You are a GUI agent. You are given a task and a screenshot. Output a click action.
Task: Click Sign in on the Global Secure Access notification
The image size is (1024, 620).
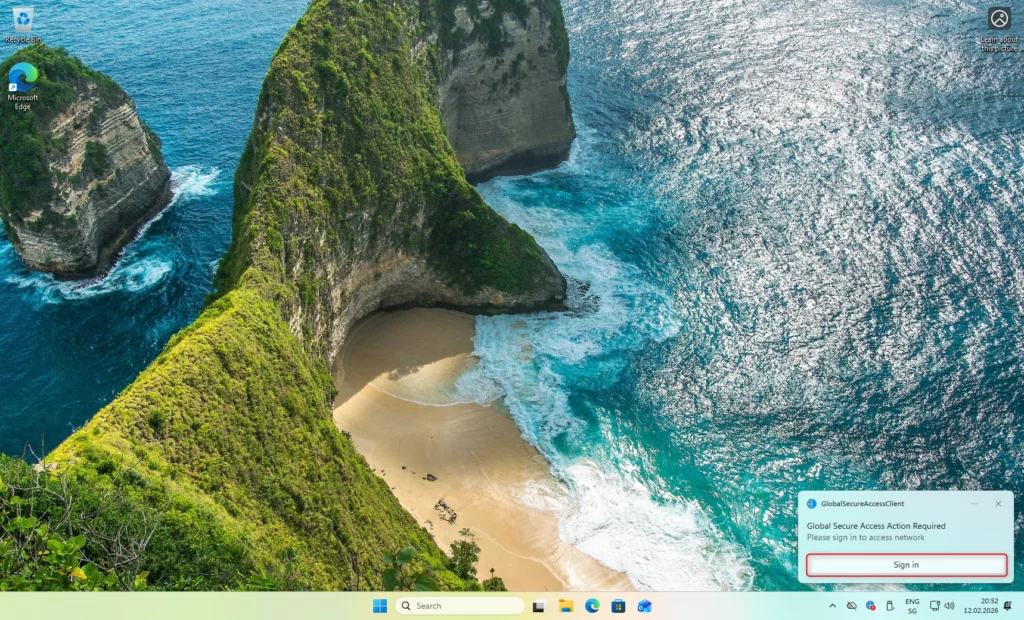(x=906, y=565)
